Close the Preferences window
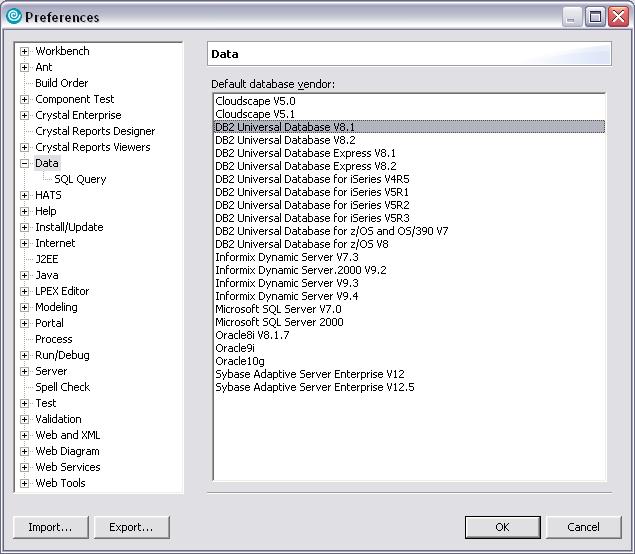The width and height of the screenshot is (635, 554). click(x=618, y=17)
